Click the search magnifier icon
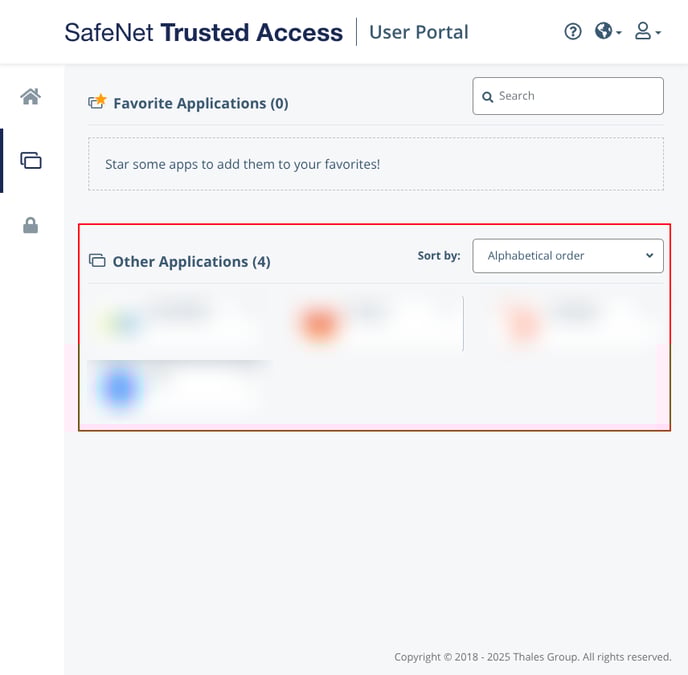The image size is (688, 675). pos(488,97)
